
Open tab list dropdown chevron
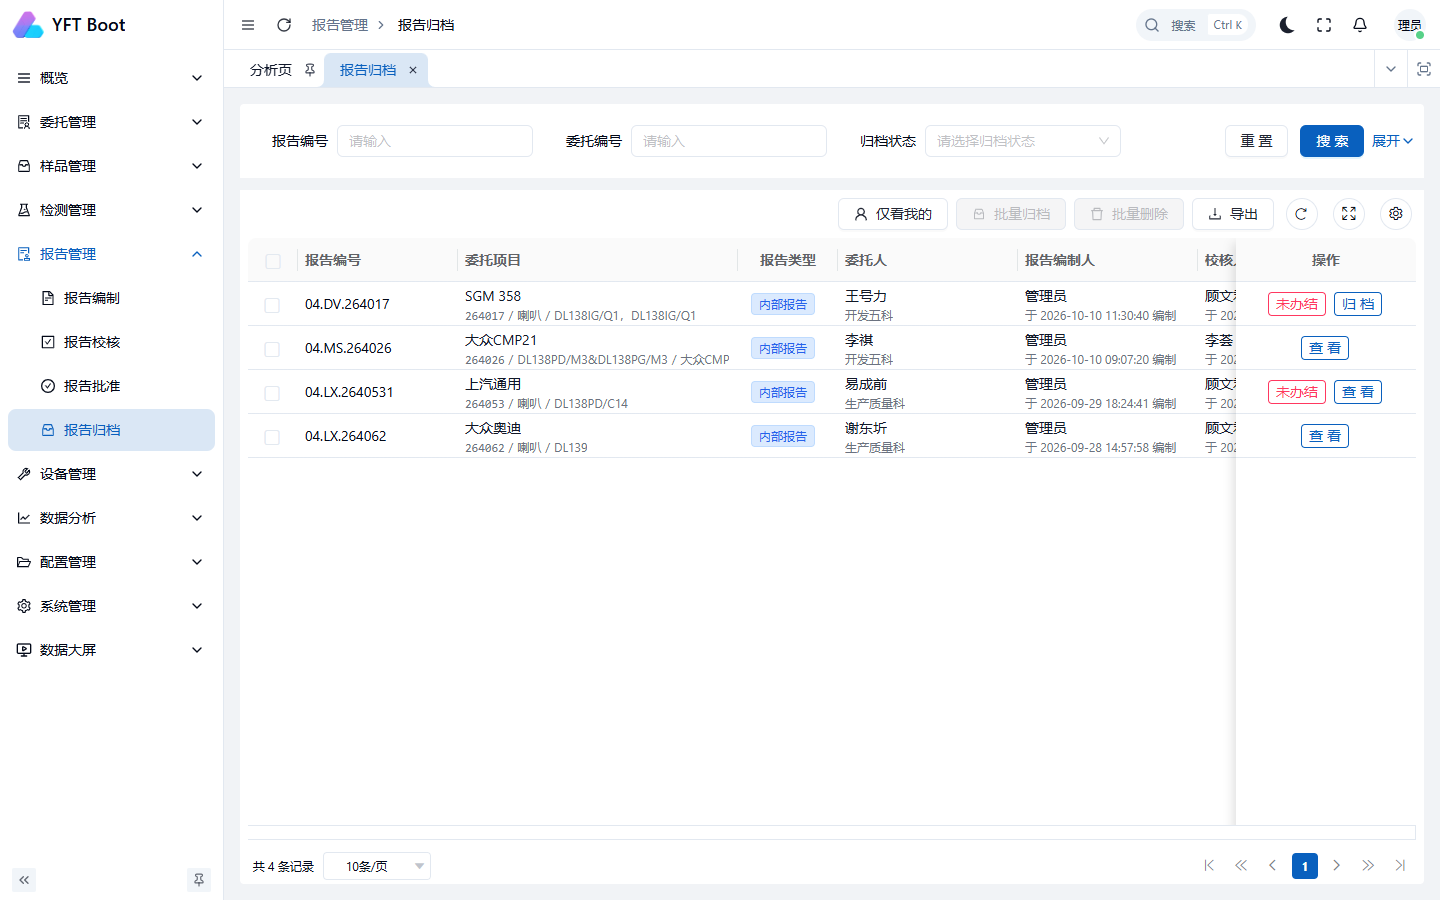(x=1390, y=69)
